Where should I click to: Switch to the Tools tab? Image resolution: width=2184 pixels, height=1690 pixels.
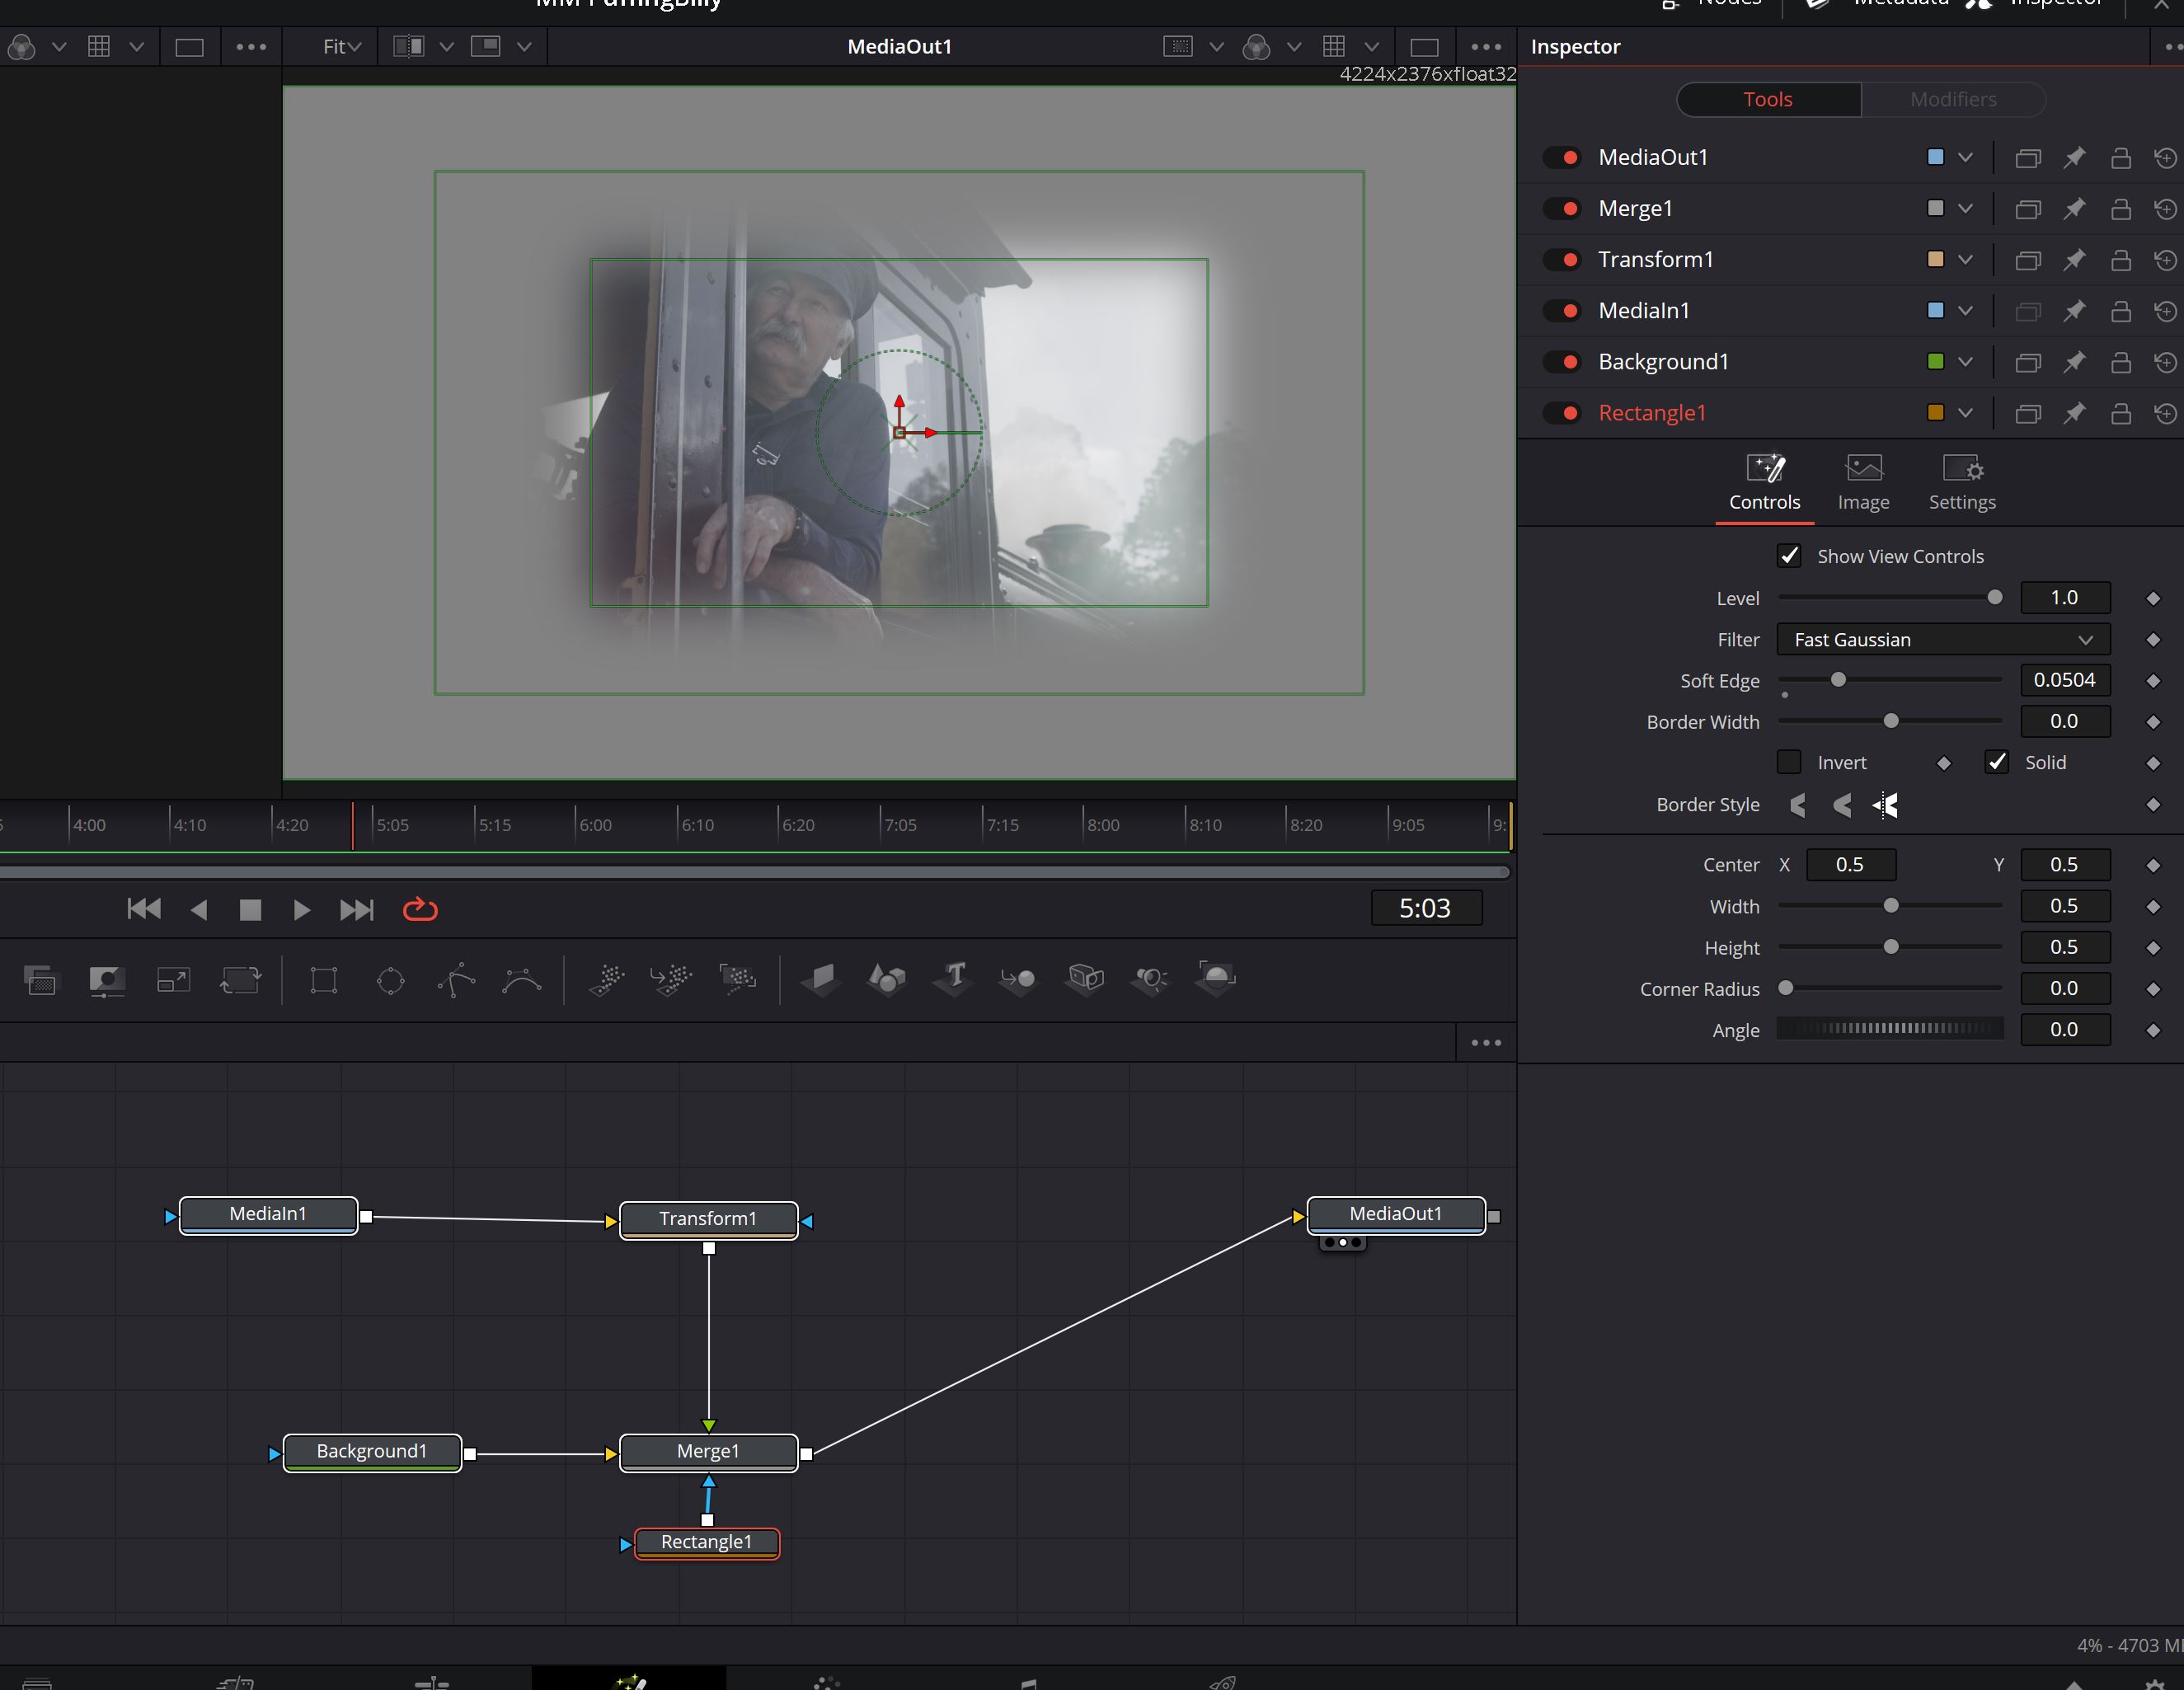pos(1767,99)
